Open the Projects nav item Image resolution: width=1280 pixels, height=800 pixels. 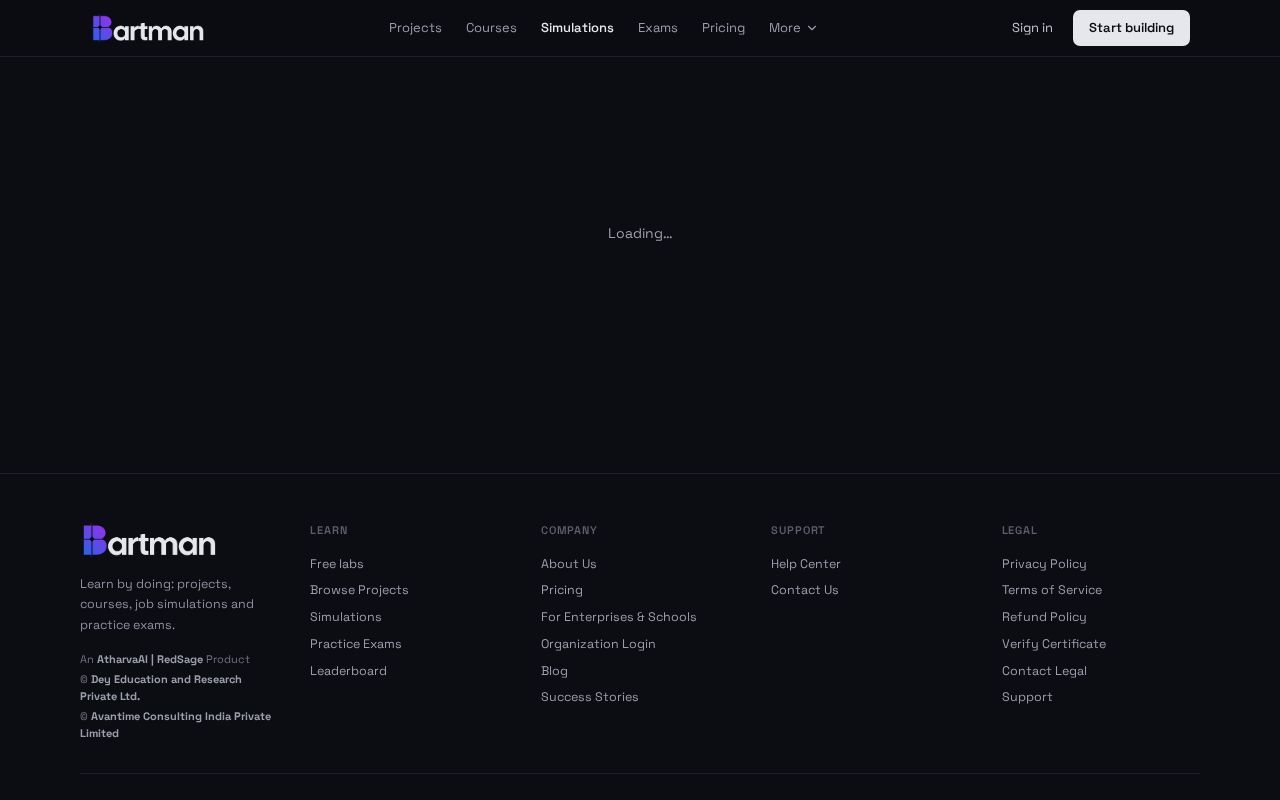[415, 28]
